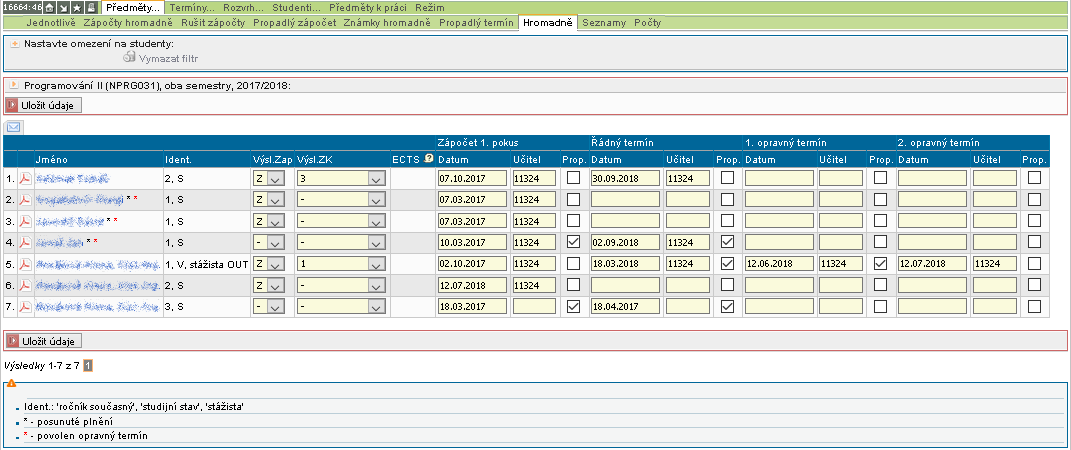Check row 1 Řádný termín Prop. checkbox

pyautogui.click(x=727, y=178)
